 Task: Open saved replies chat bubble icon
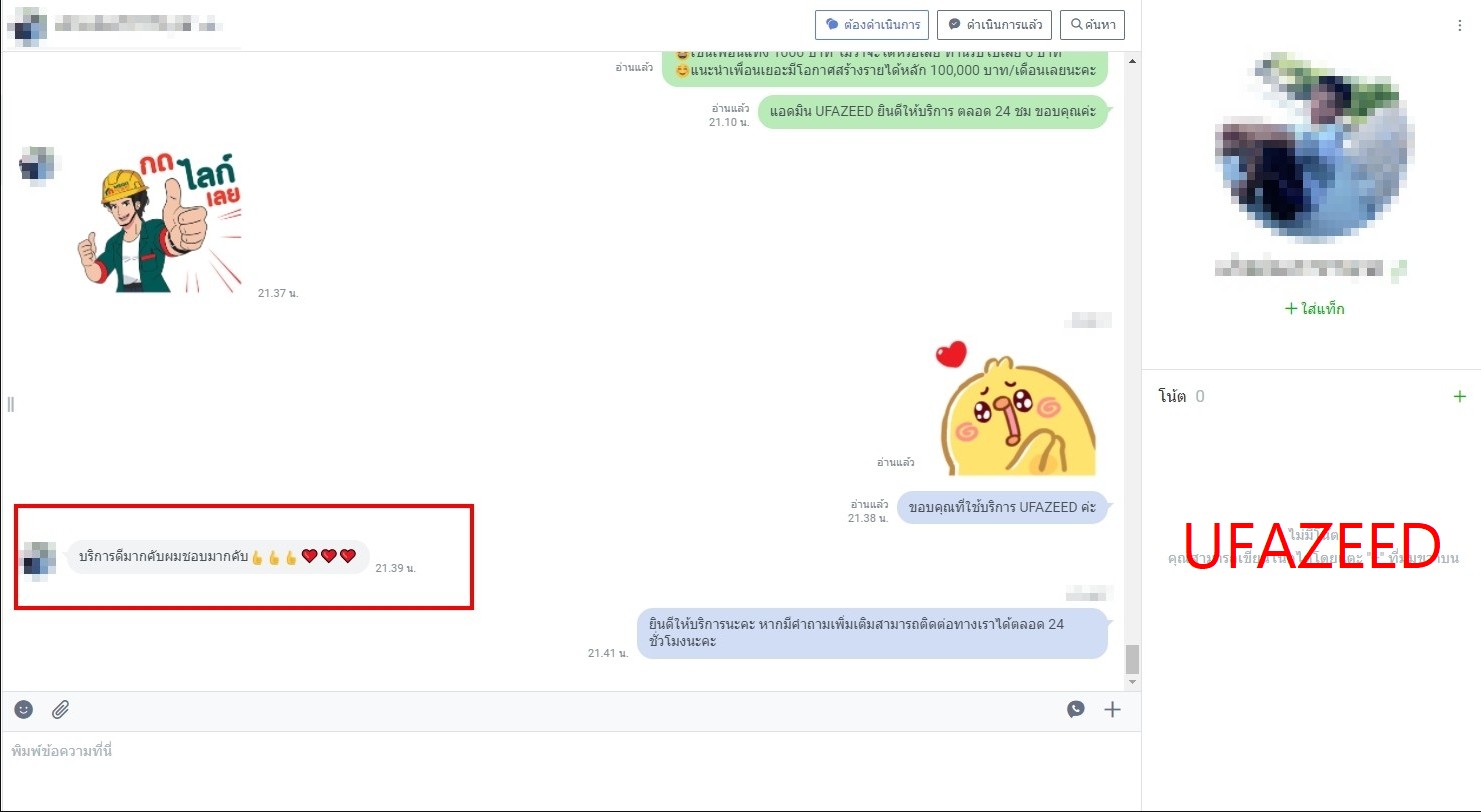click(1075, 710)
